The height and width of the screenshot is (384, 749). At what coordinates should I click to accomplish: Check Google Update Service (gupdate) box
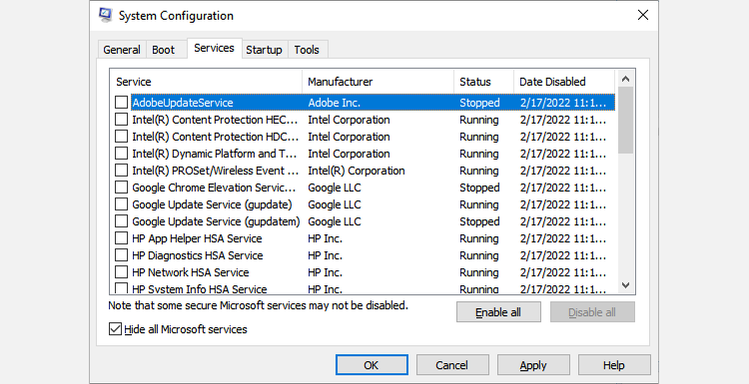[x=121, y=204]
